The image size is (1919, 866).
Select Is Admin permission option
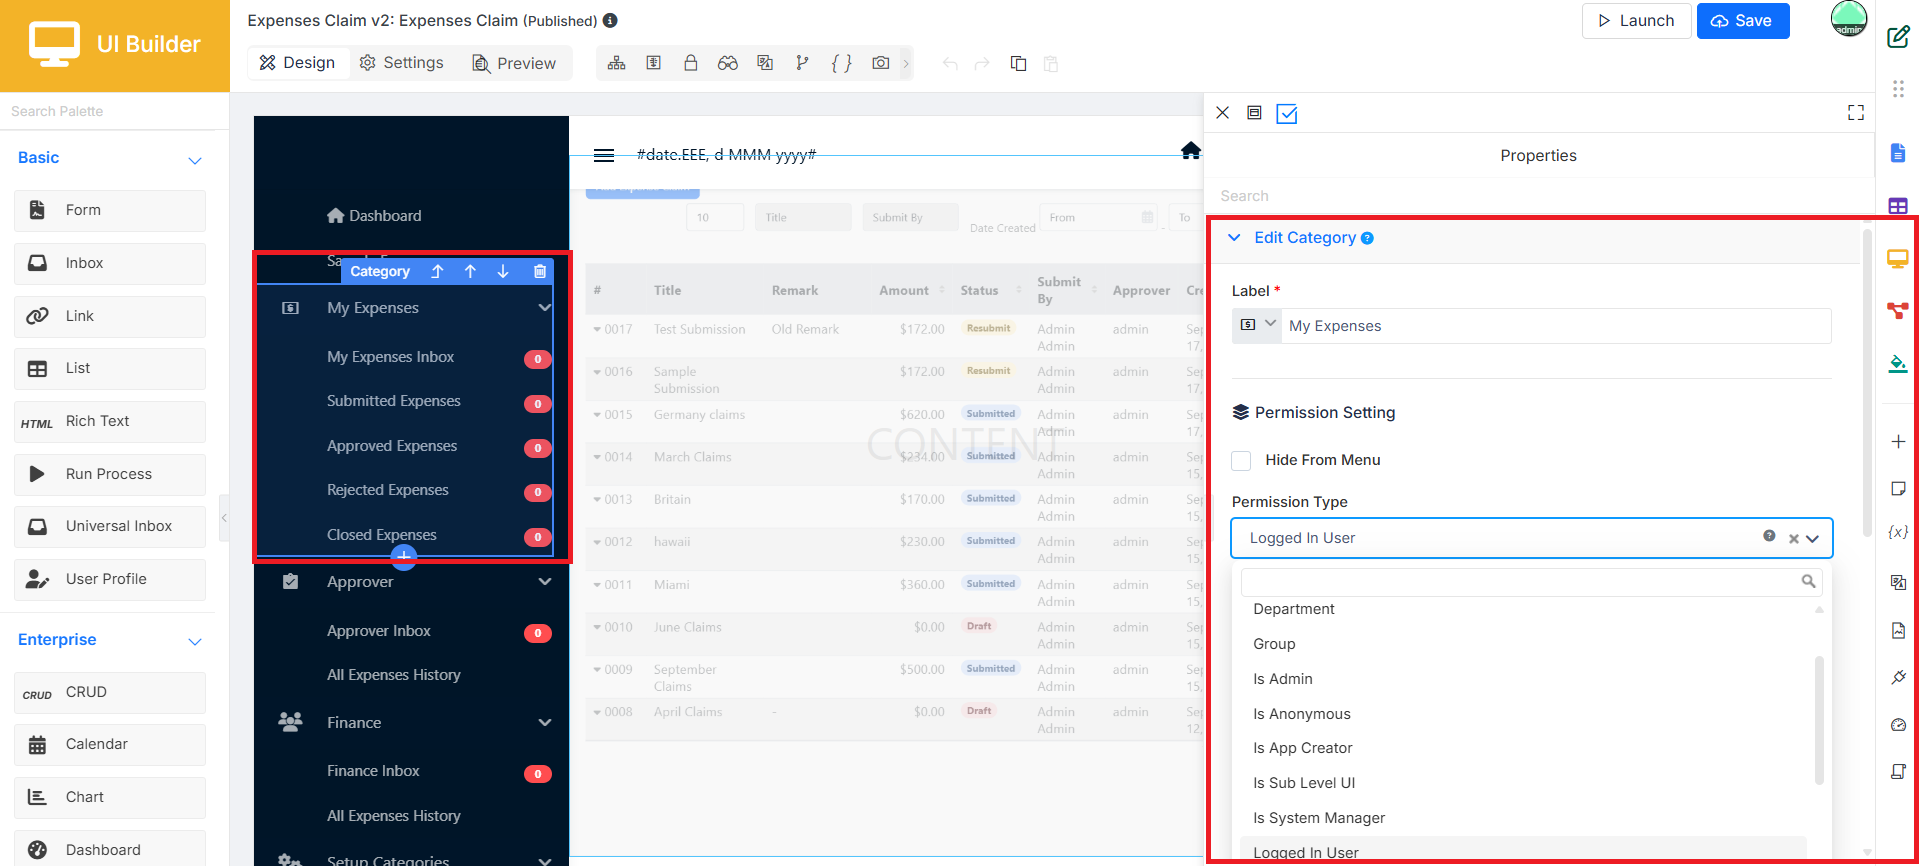1283,679
